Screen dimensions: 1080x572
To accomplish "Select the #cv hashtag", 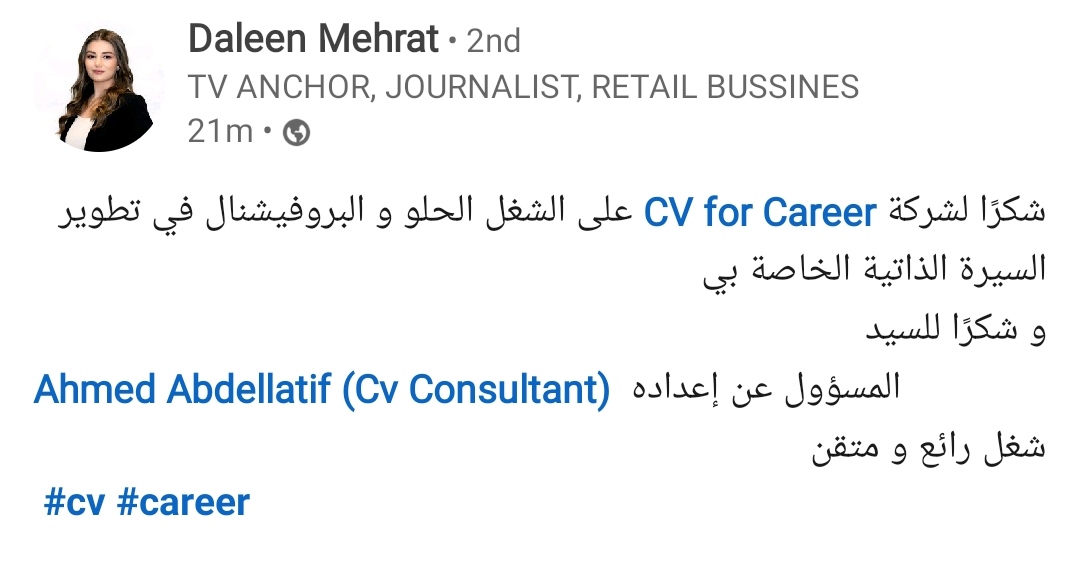I will 74,502.
